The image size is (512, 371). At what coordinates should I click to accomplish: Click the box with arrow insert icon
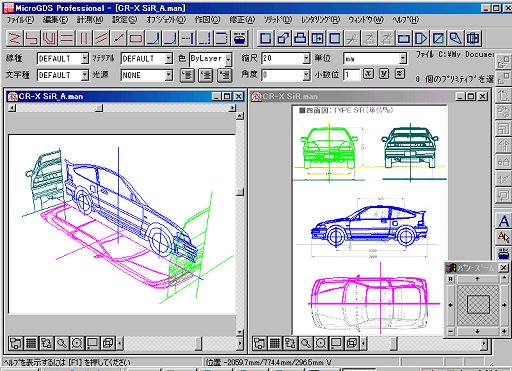point(317,38)
